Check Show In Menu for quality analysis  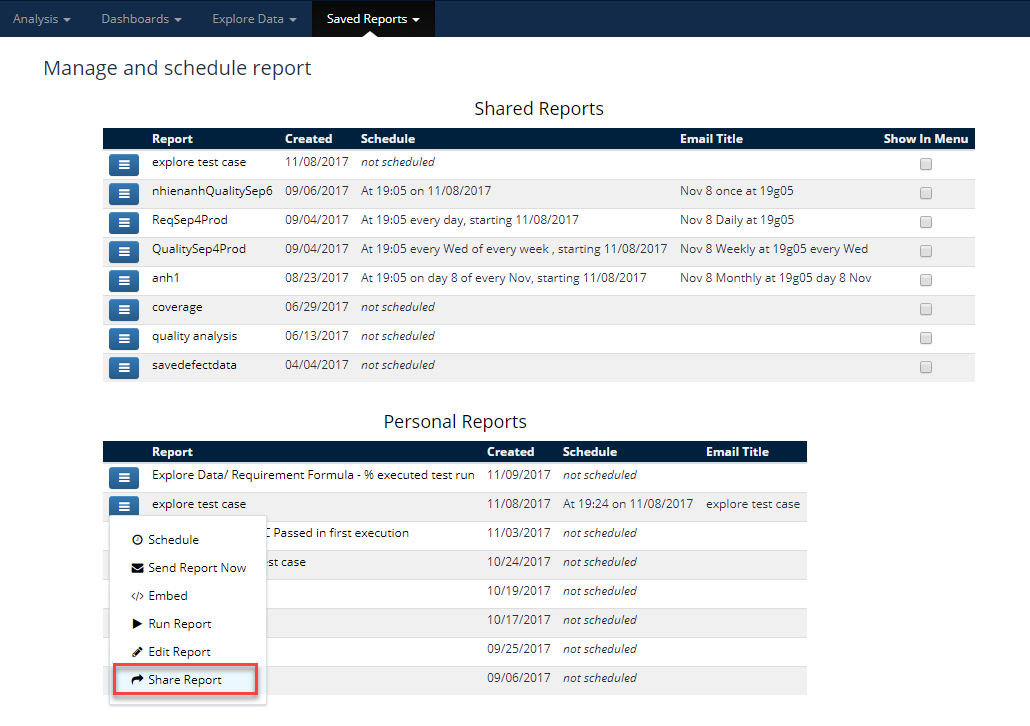coord(926,338)
